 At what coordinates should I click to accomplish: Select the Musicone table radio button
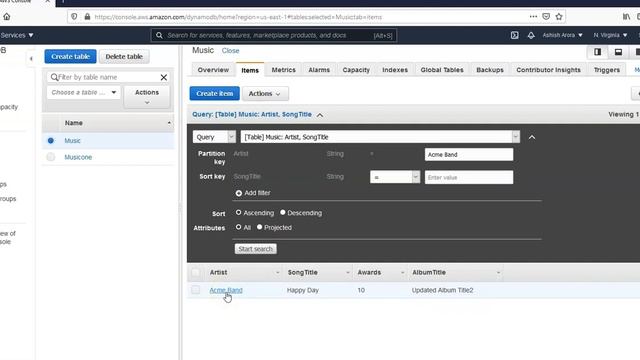(x=51, y=157)
